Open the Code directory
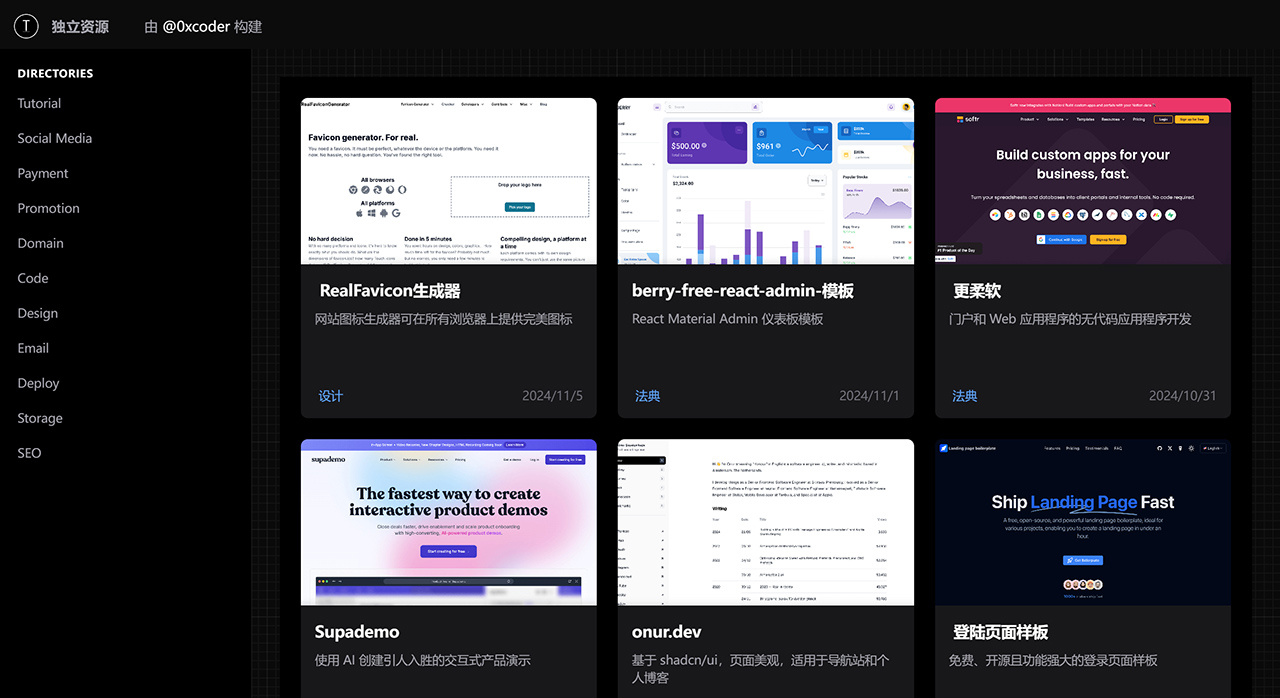This screenshot has width=1280, height=698. click(32, 278)
